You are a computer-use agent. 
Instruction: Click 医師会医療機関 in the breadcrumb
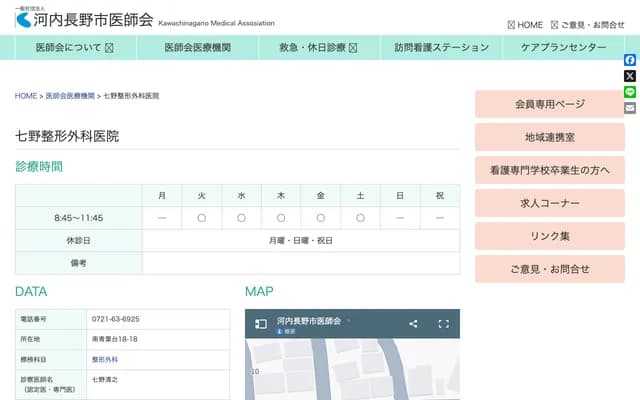(x=70, y=96)
